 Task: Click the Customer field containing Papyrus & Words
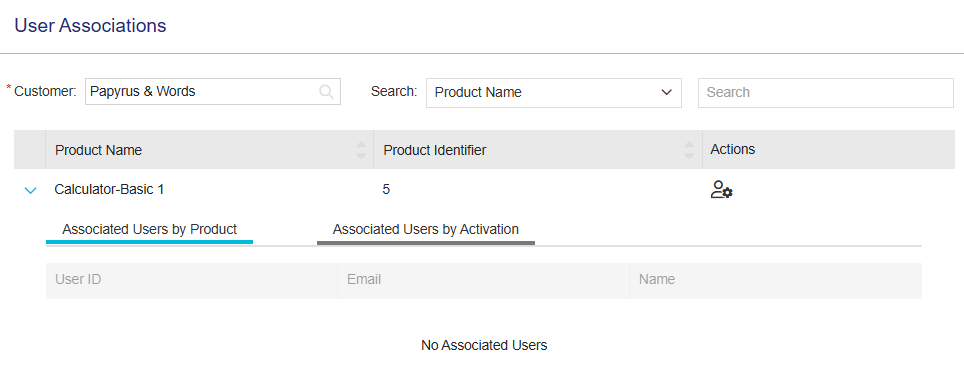click(x=213, y=92)
